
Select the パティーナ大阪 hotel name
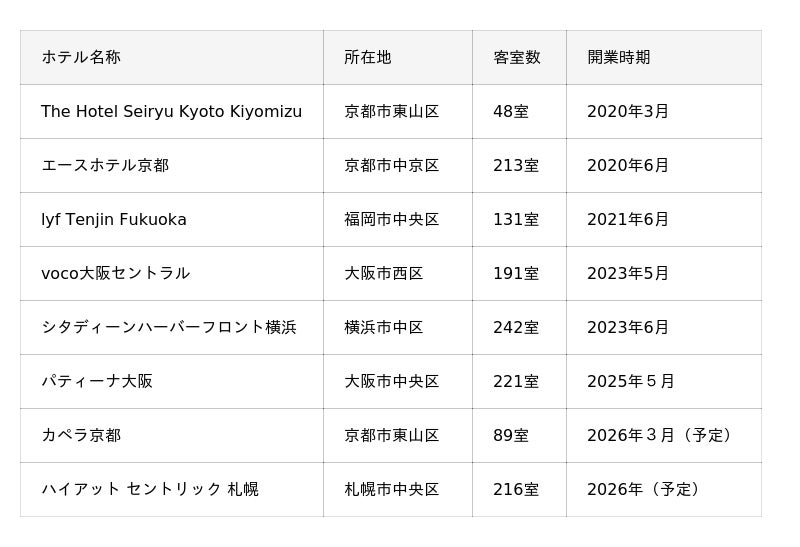coord(97,382)
